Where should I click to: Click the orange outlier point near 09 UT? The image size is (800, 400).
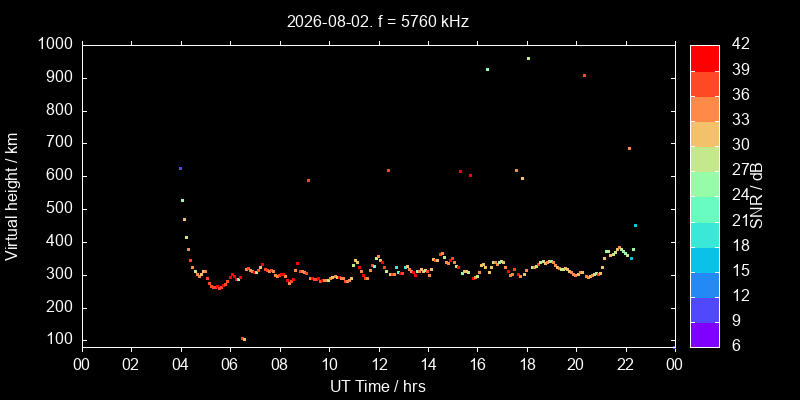(308, 180)
